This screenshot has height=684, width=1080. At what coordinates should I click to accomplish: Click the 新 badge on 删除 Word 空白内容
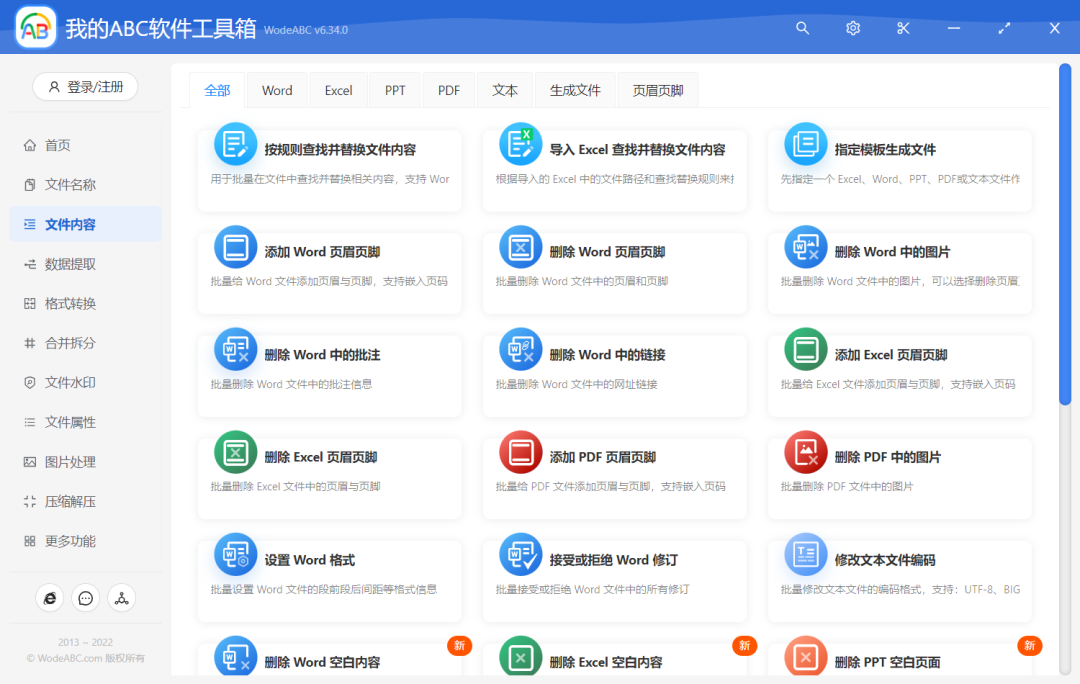pos(459,645)
